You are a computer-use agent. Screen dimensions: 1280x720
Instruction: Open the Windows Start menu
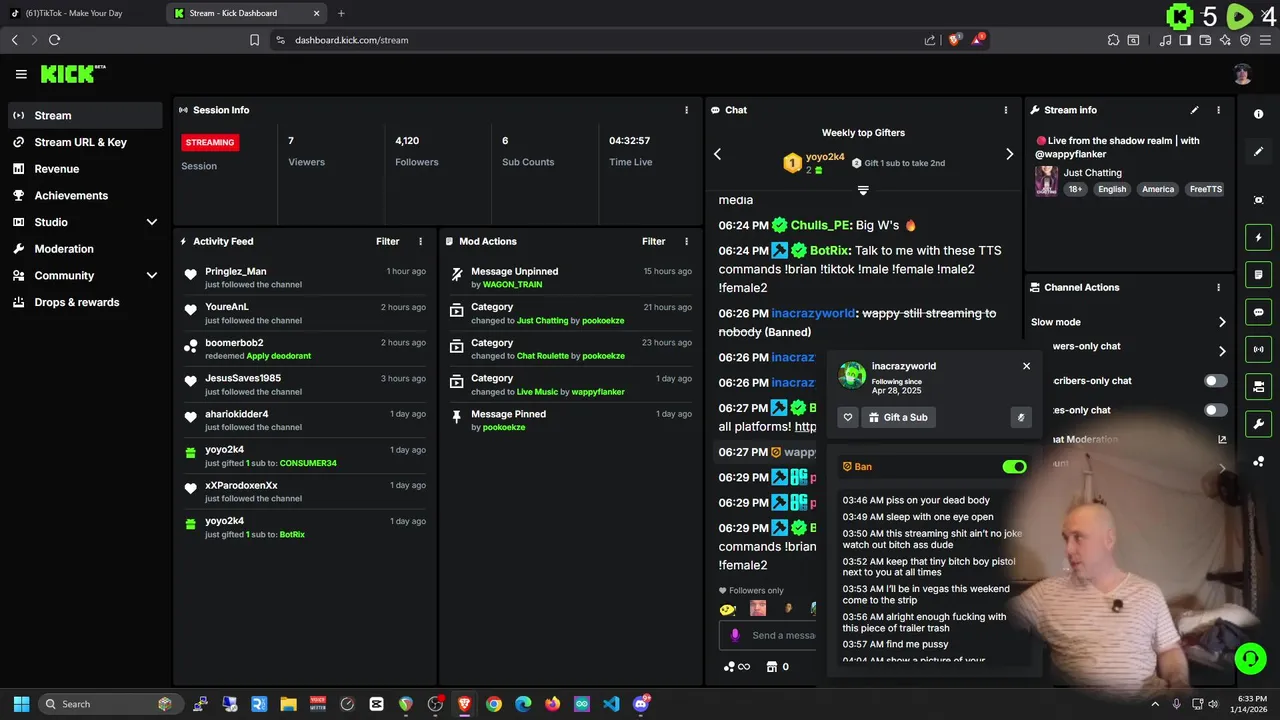pos(21,704)
